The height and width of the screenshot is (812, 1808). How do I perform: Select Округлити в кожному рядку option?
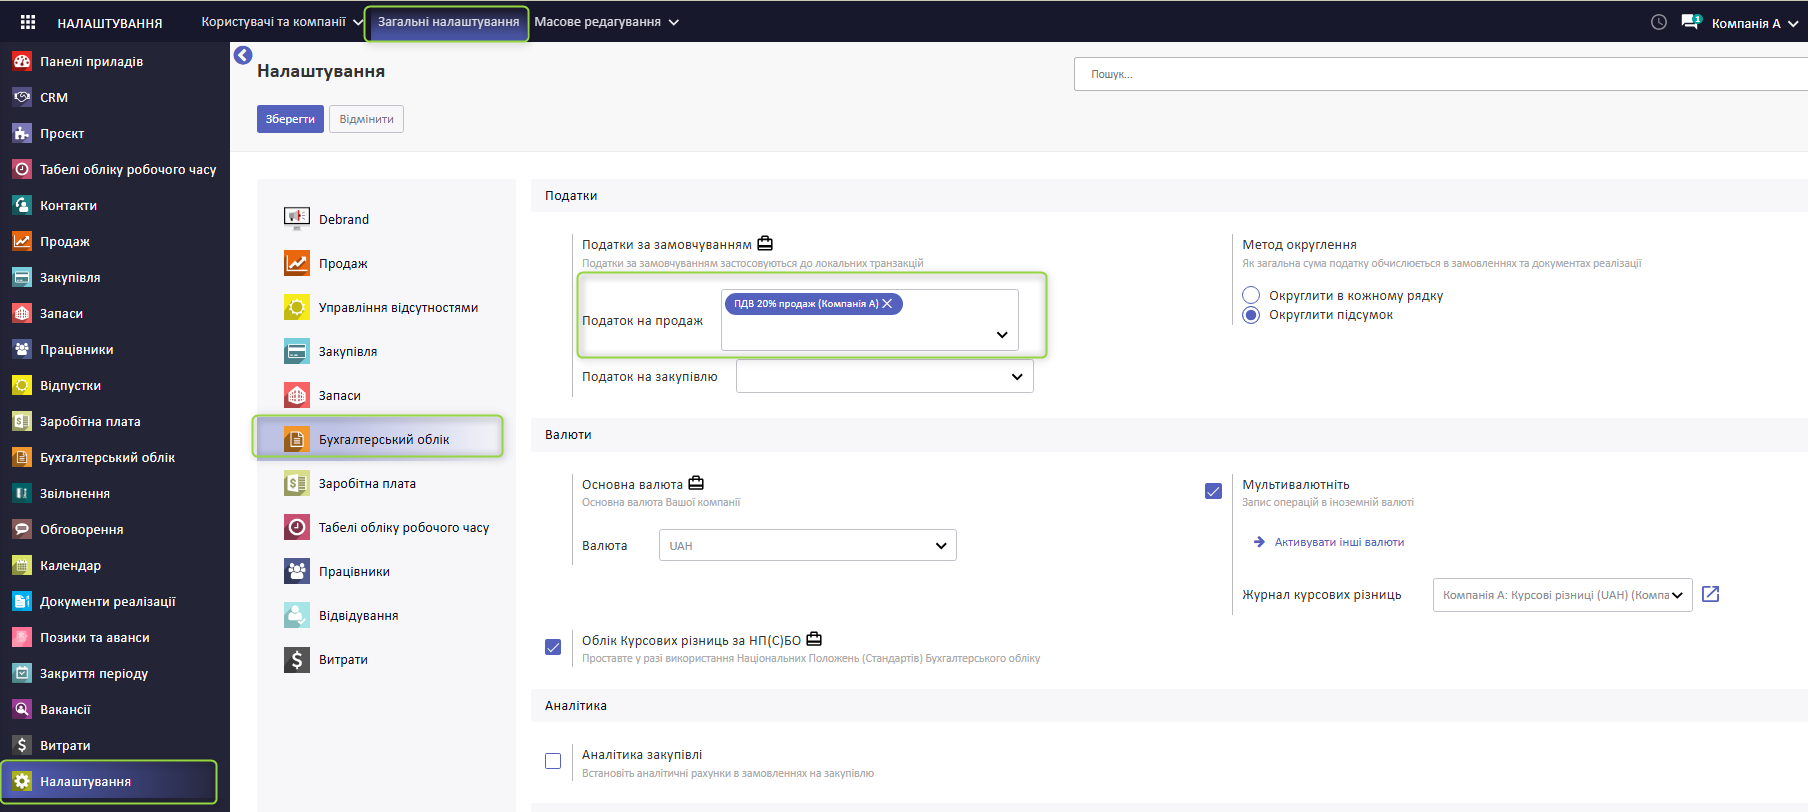tap(1251, 295)
